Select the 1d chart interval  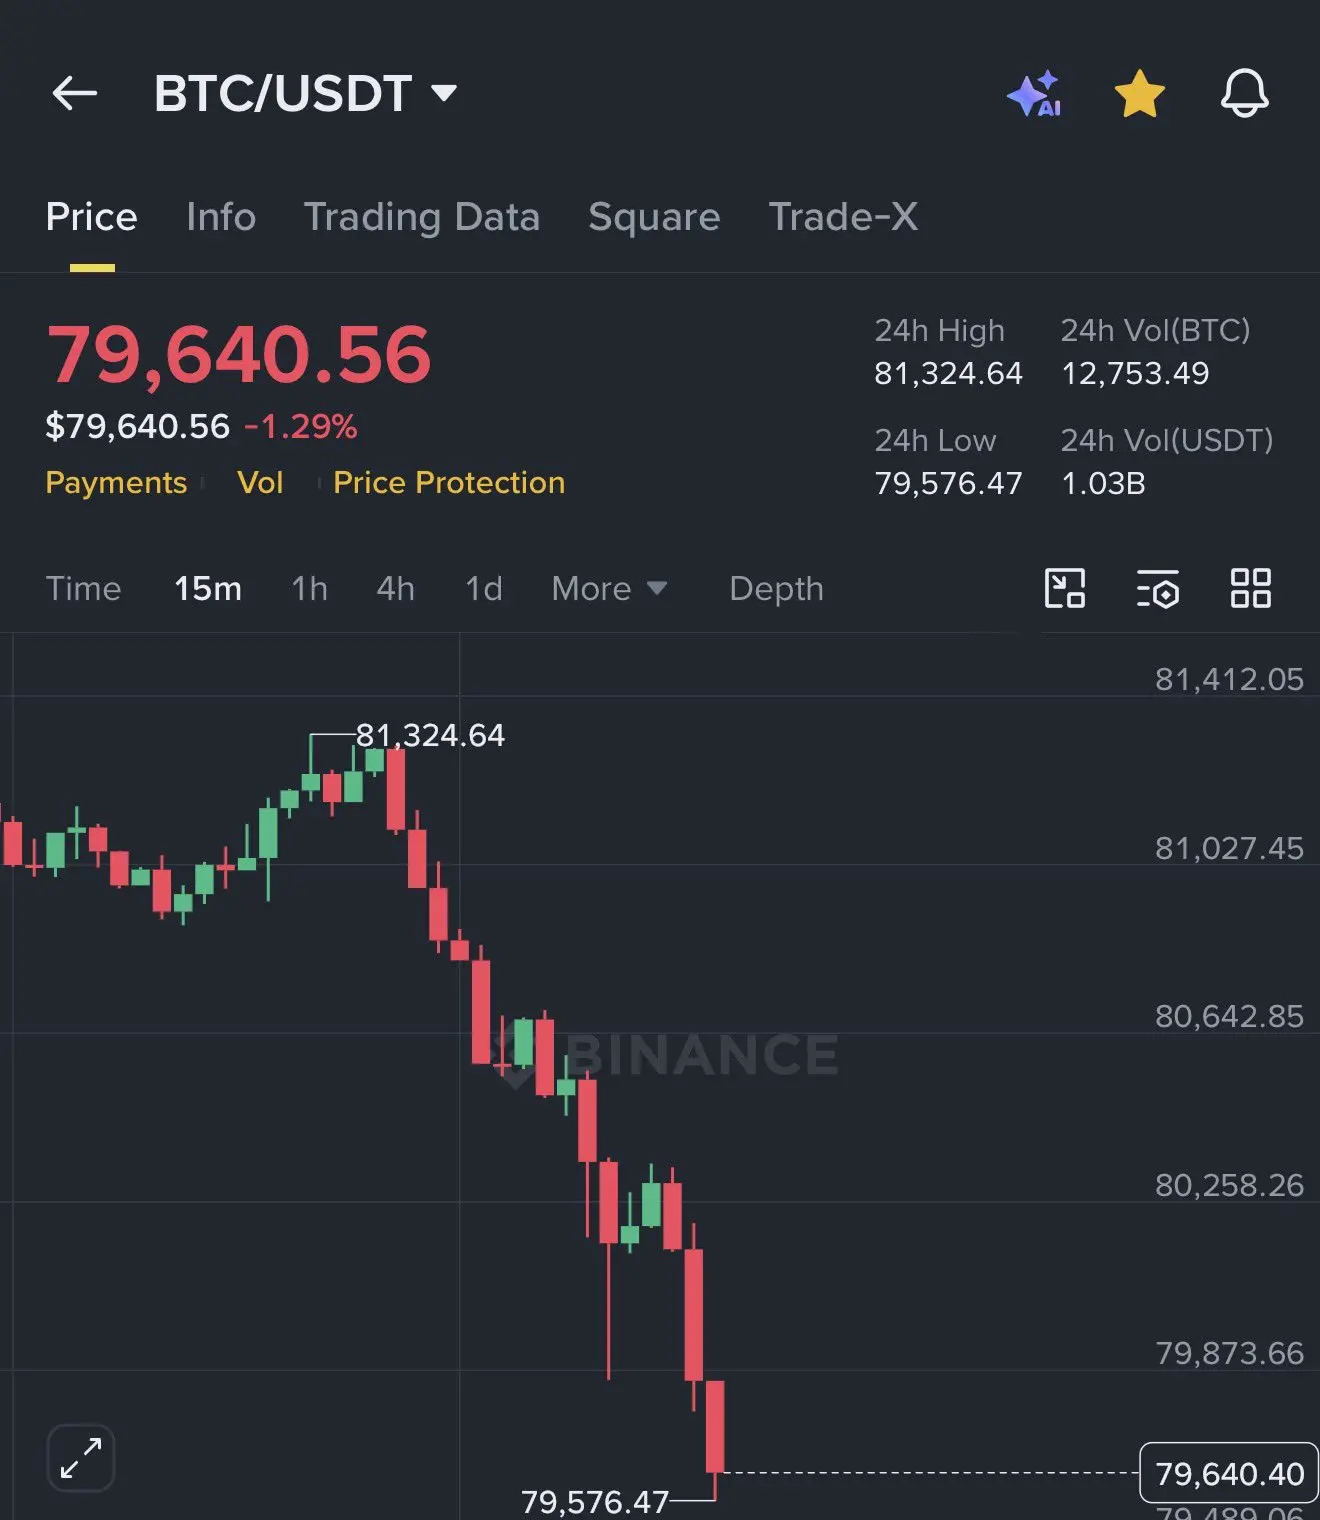point(484,588)
